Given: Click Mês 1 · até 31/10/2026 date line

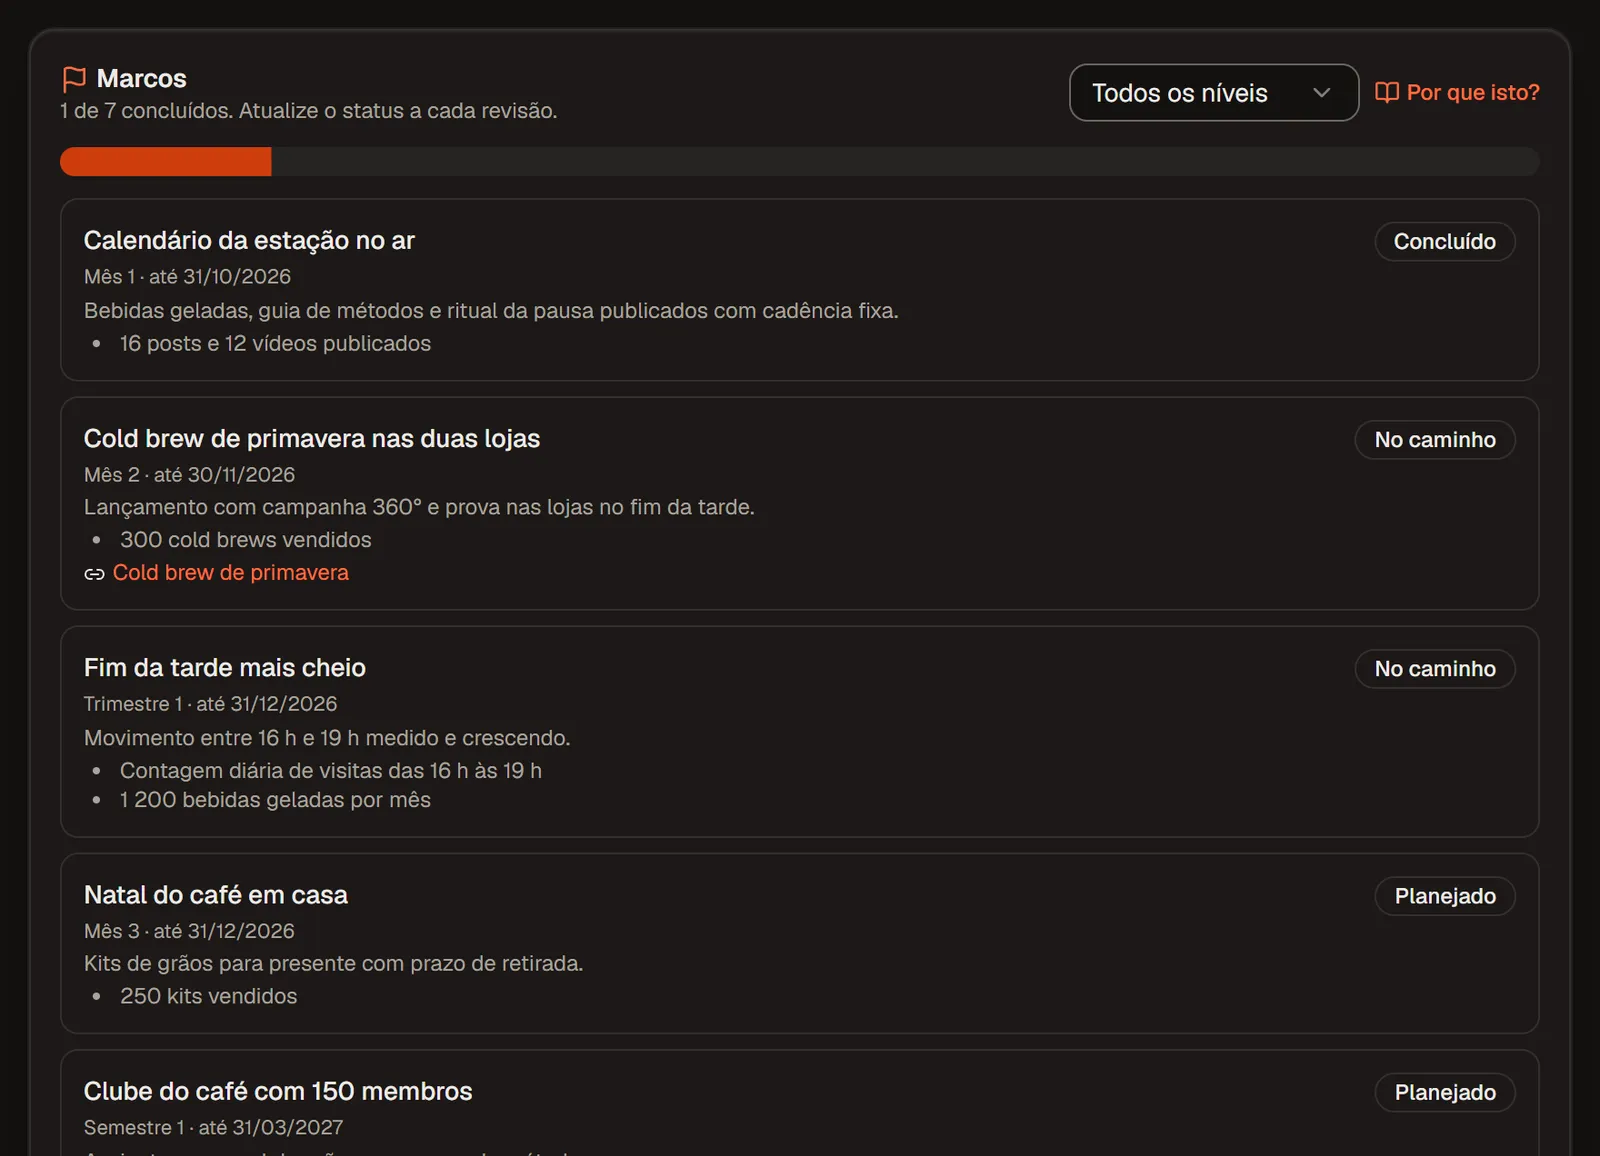Looking at the screenshot, I should [x=187, y=277].
